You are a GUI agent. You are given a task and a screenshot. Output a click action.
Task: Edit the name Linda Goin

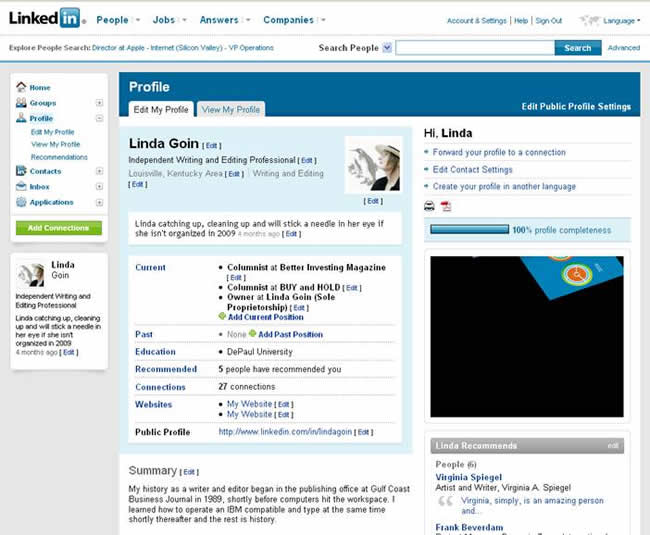(211, 145)
